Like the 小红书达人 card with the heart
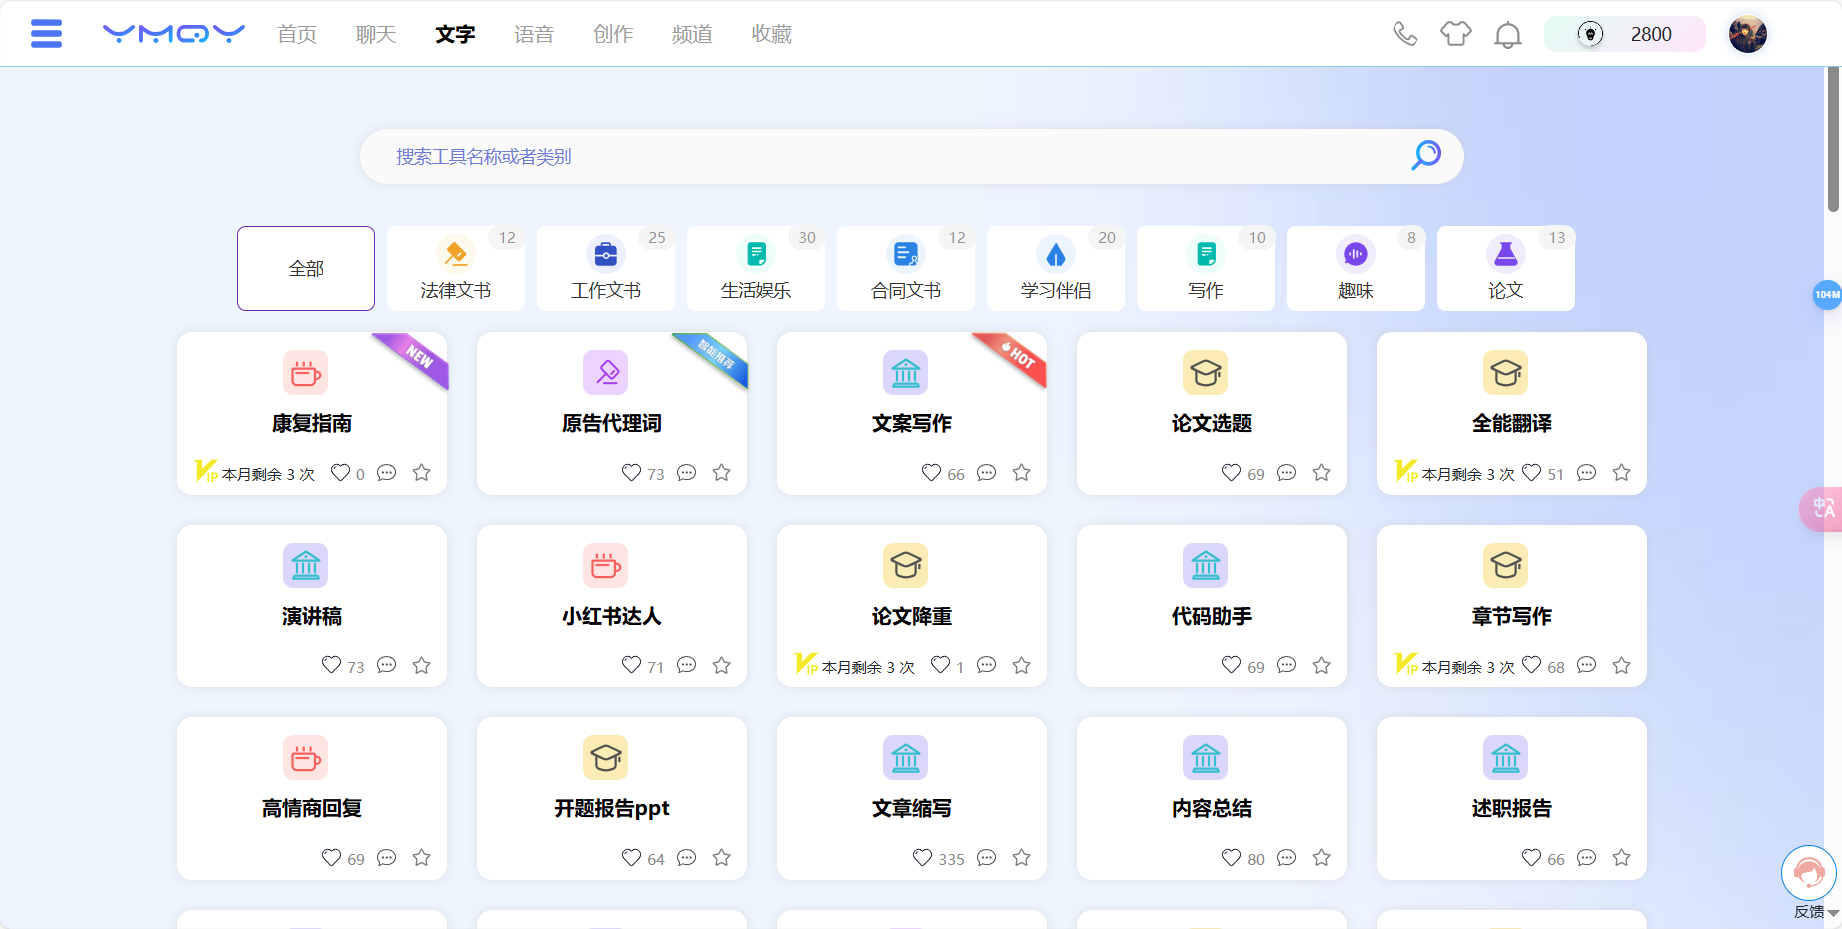This screenshot has width=1842, height=929. point(631,665)
